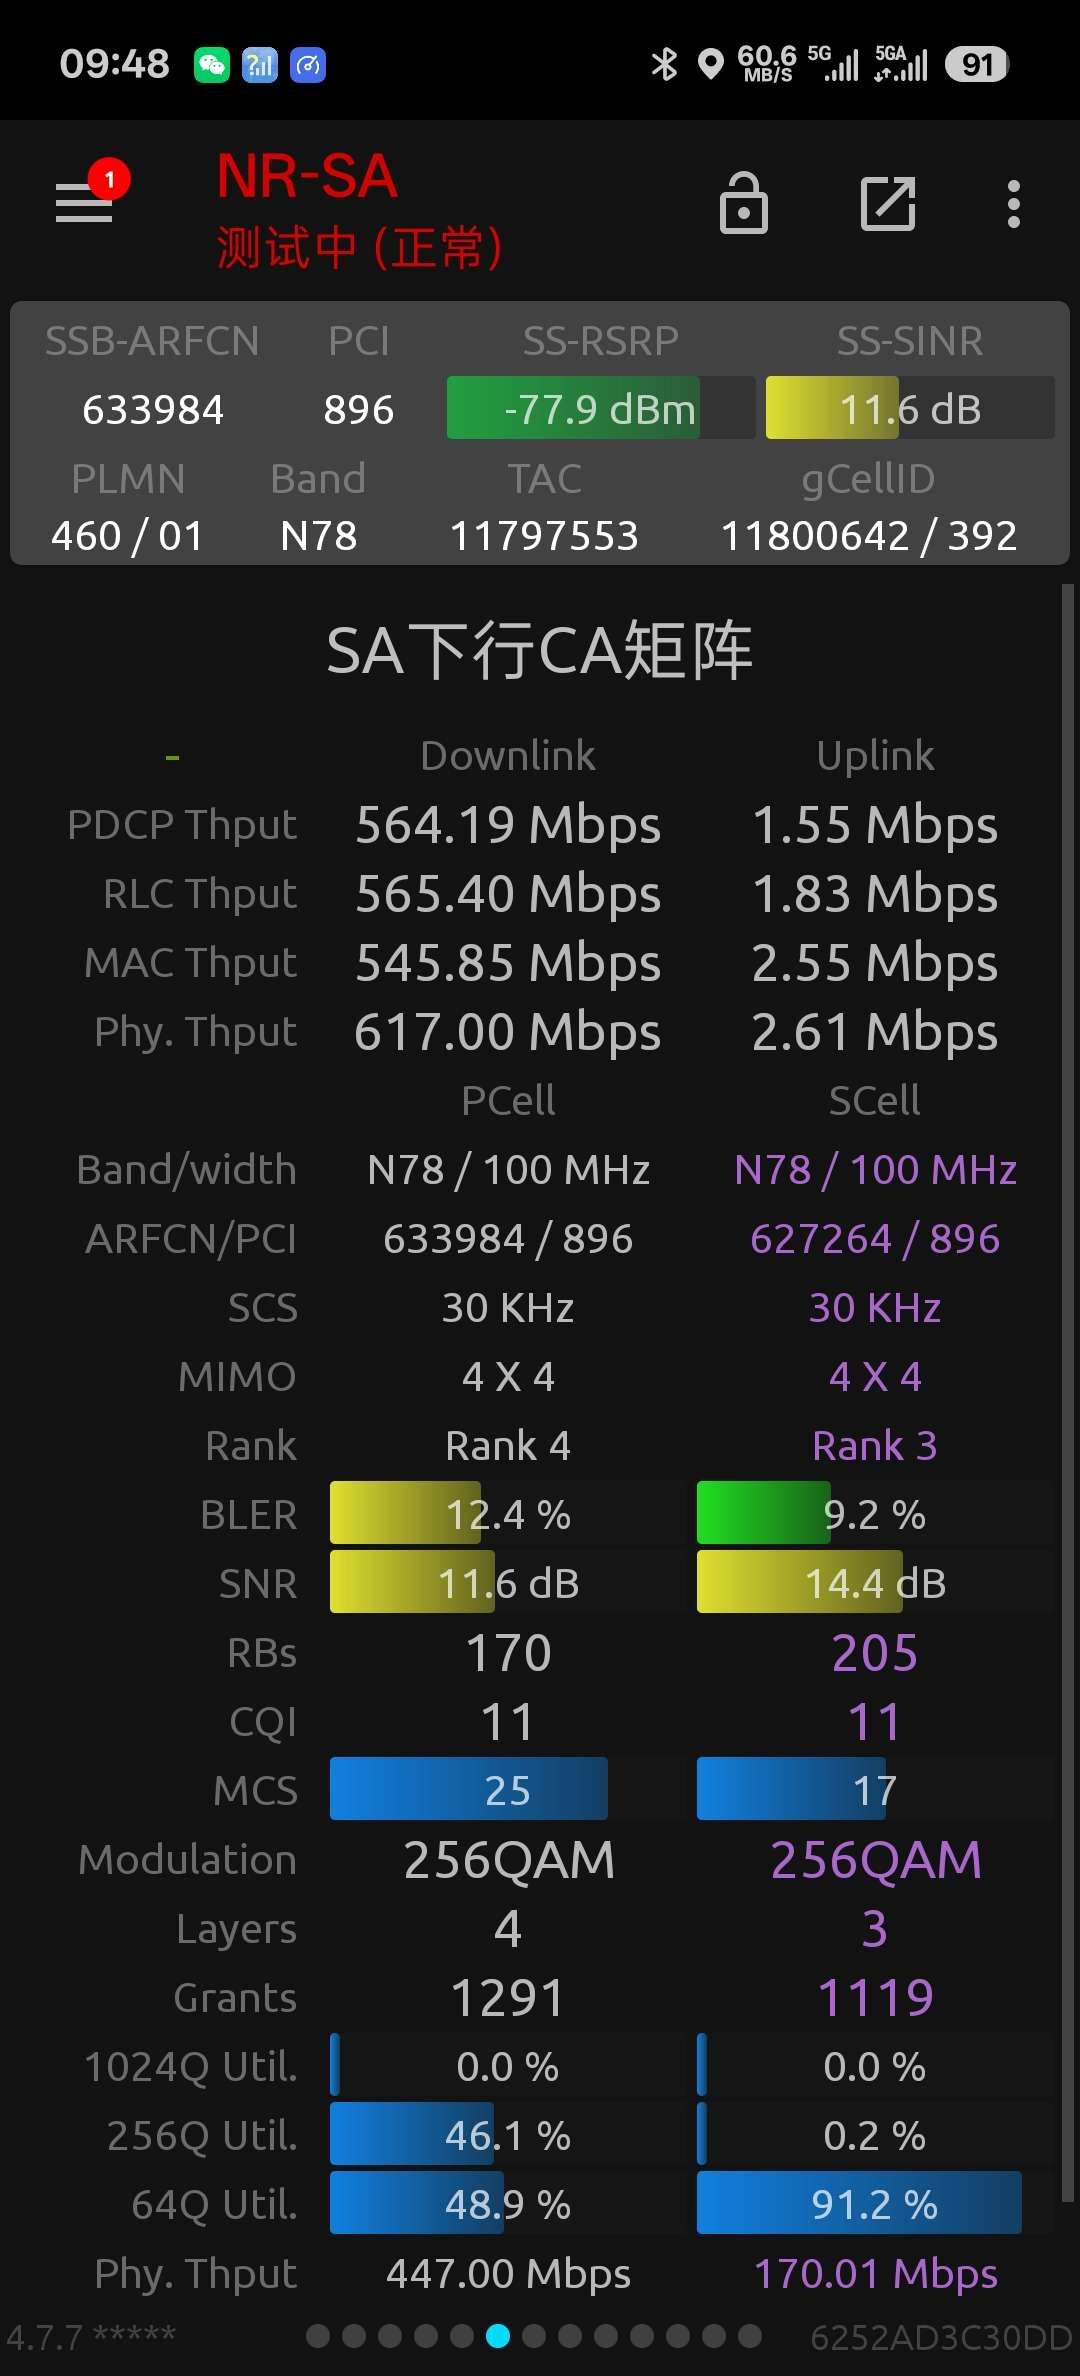Viewport: 1080px width, 2376px height.
Task: Select the last page indicator dot
Action: (750, 2335)
